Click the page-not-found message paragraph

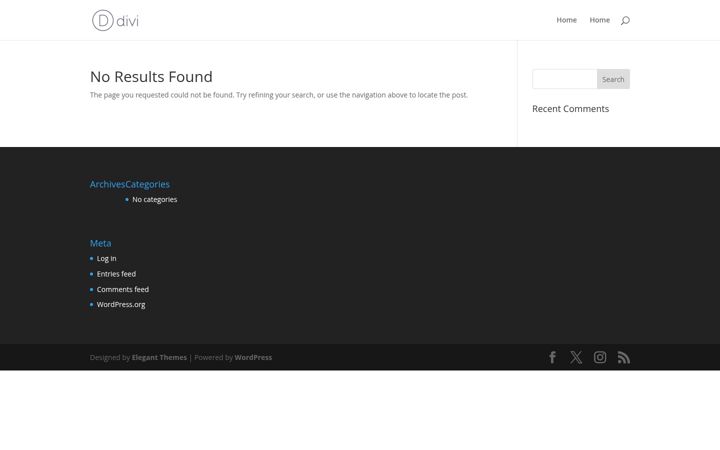279,95
